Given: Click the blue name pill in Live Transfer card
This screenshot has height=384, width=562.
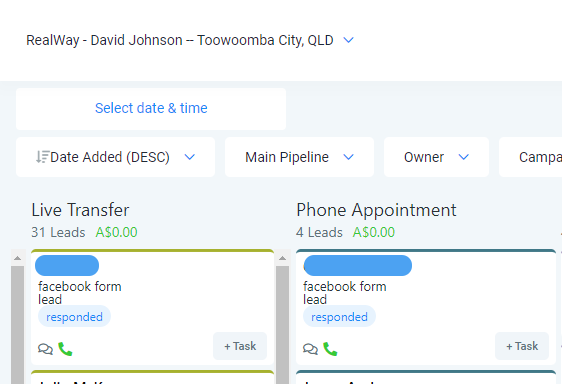Looking at the screenshot, I should 67,265.
